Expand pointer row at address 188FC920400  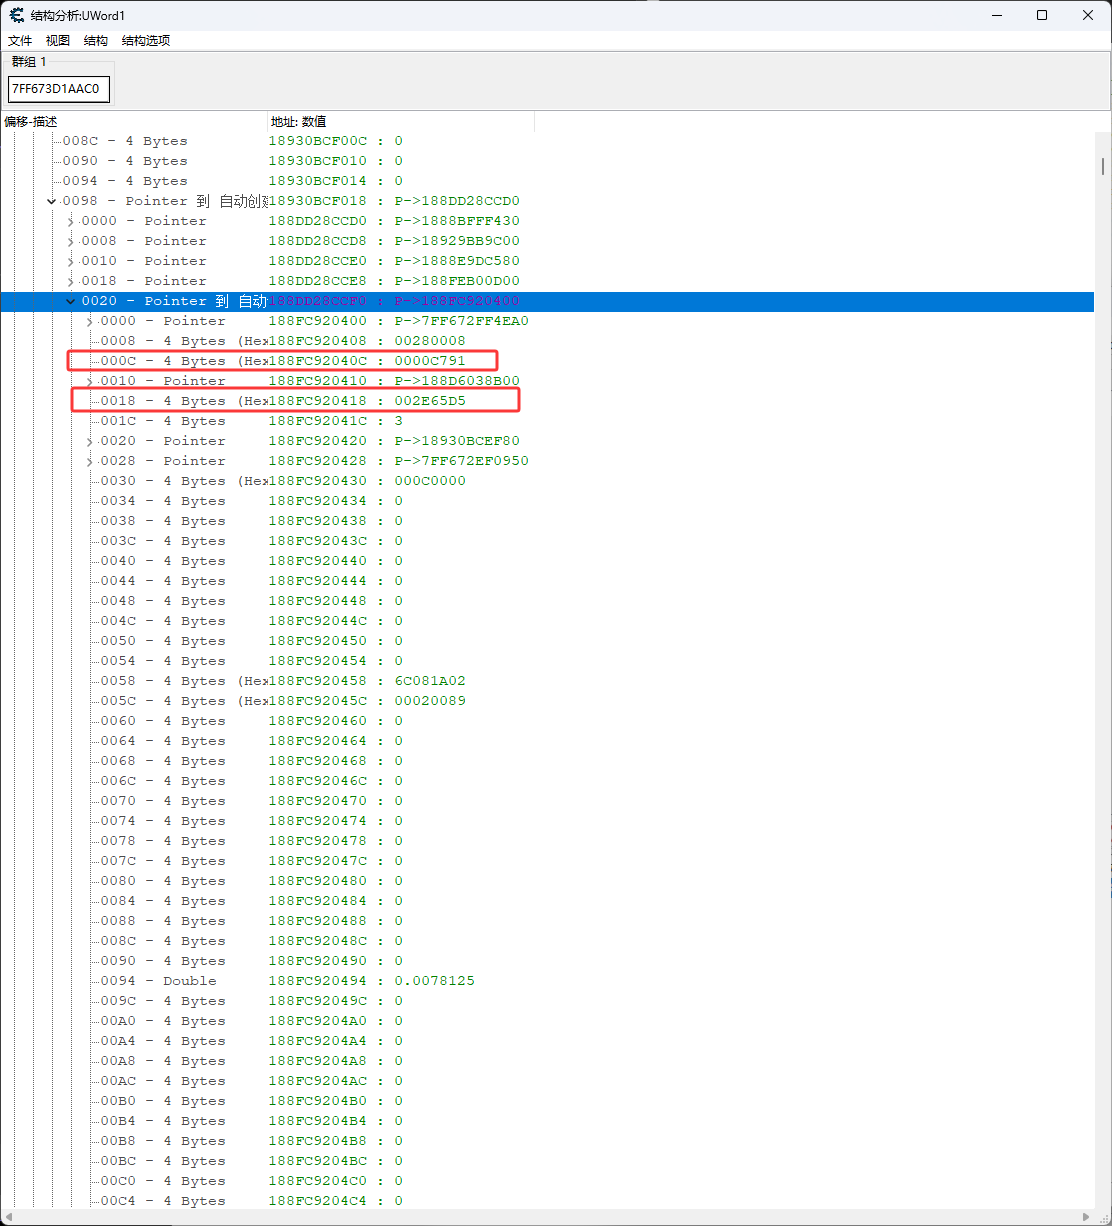[x=89, y=321]
